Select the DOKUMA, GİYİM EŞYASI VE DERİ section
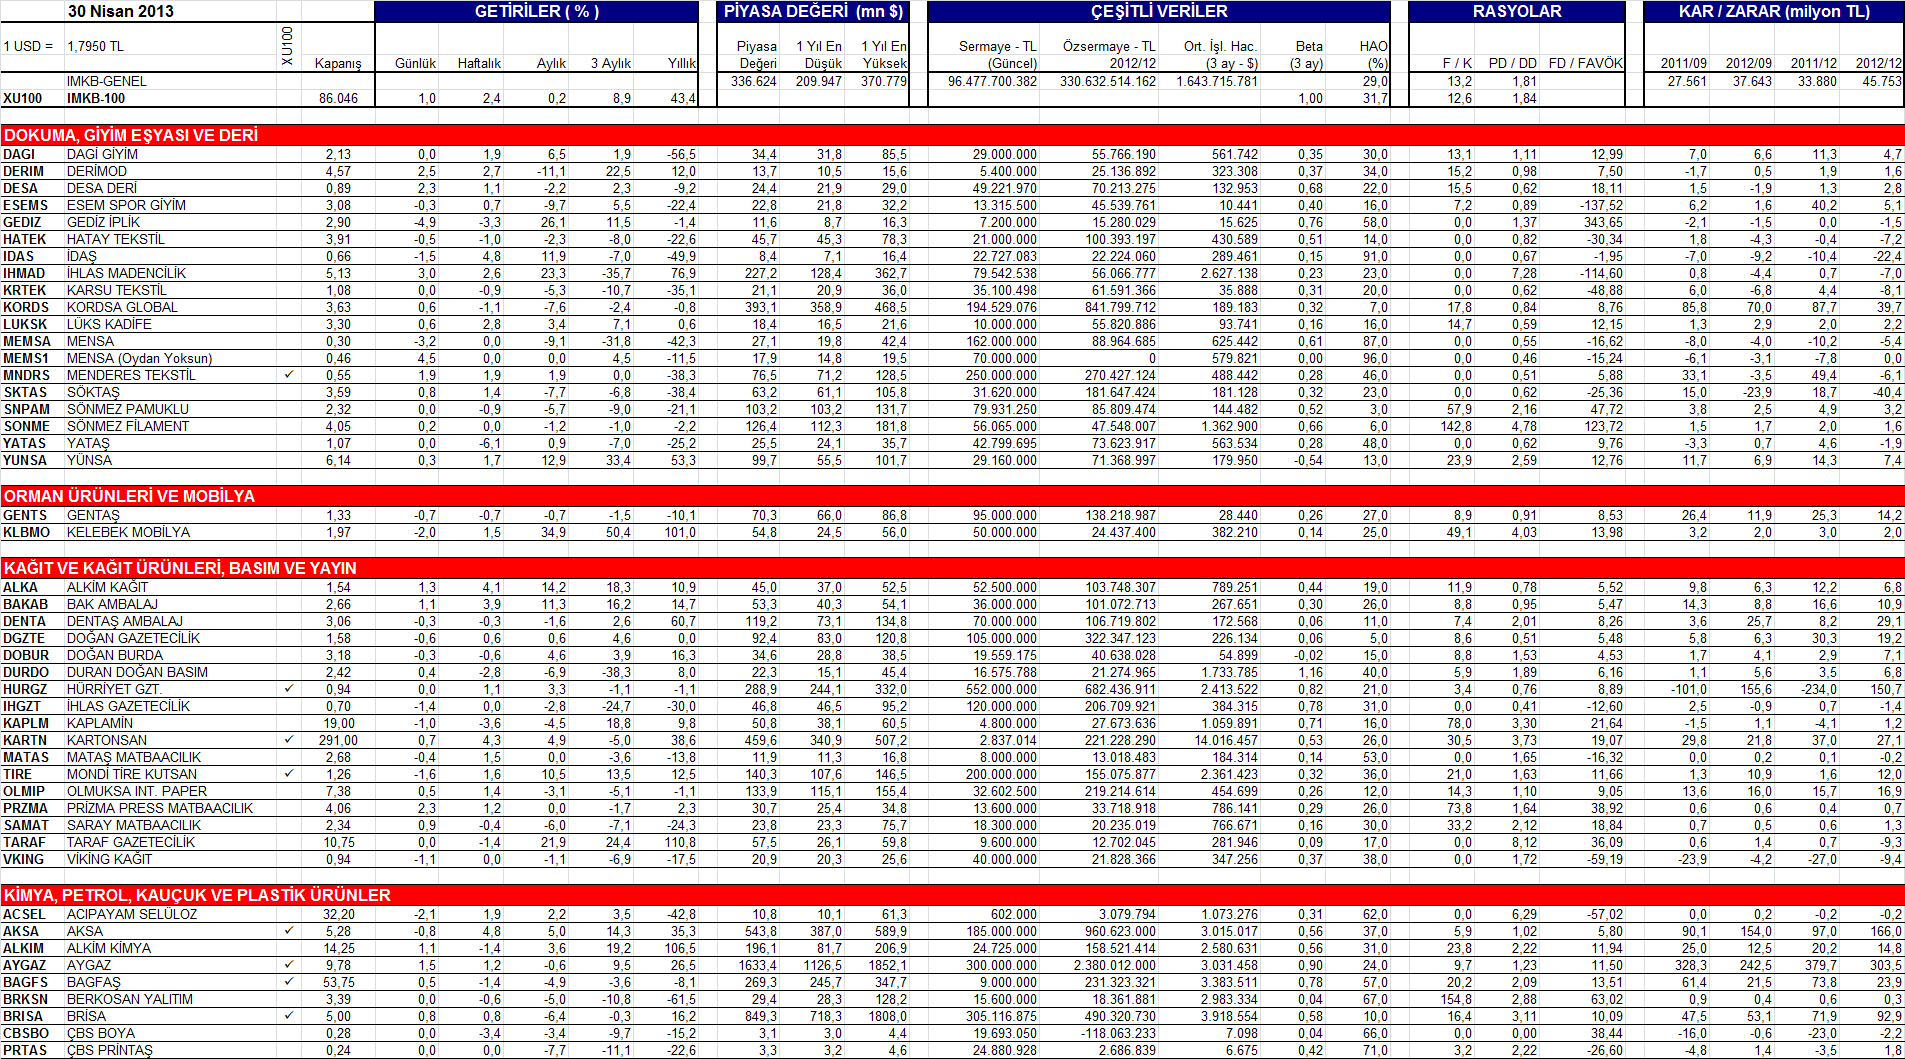Image resolution: width=1905 pixels, height=1059 pixels. (x=130, y=135)
